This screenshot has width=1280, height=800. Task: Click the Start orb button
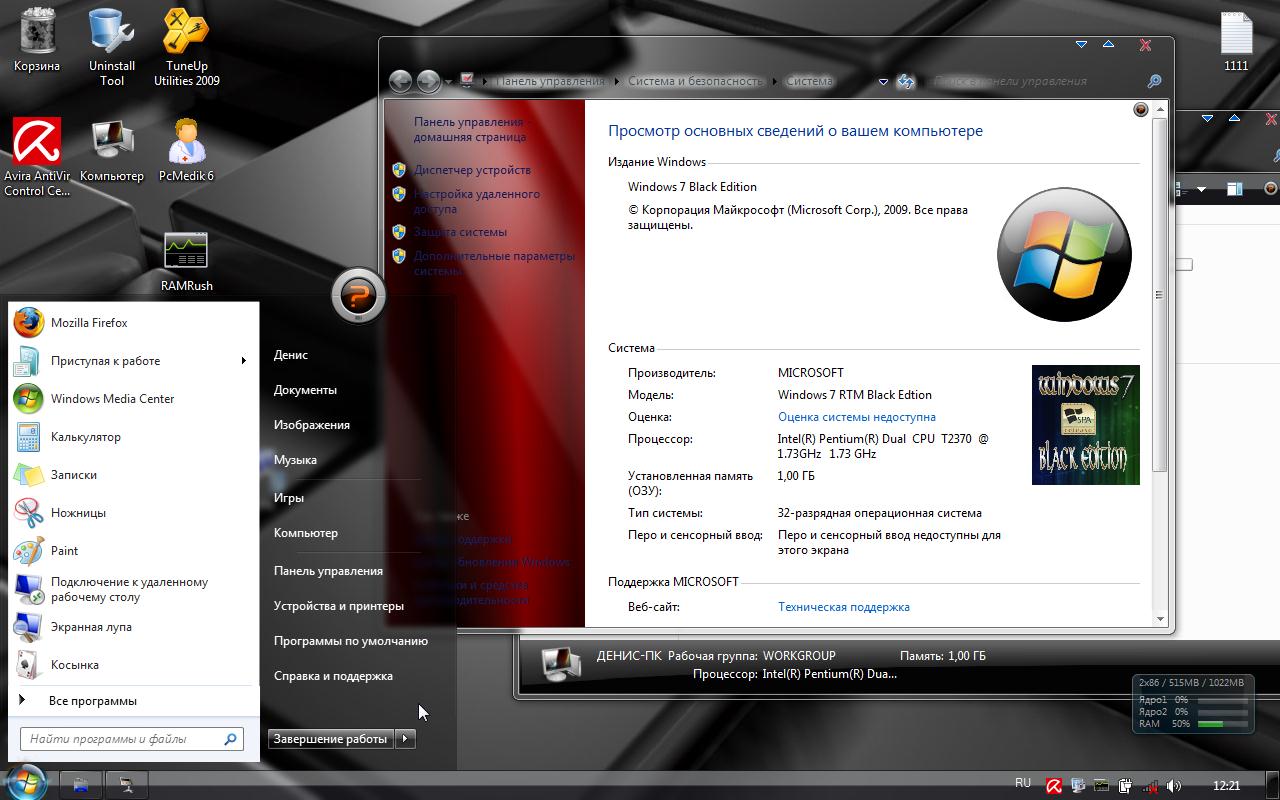(x=26, y=782)
